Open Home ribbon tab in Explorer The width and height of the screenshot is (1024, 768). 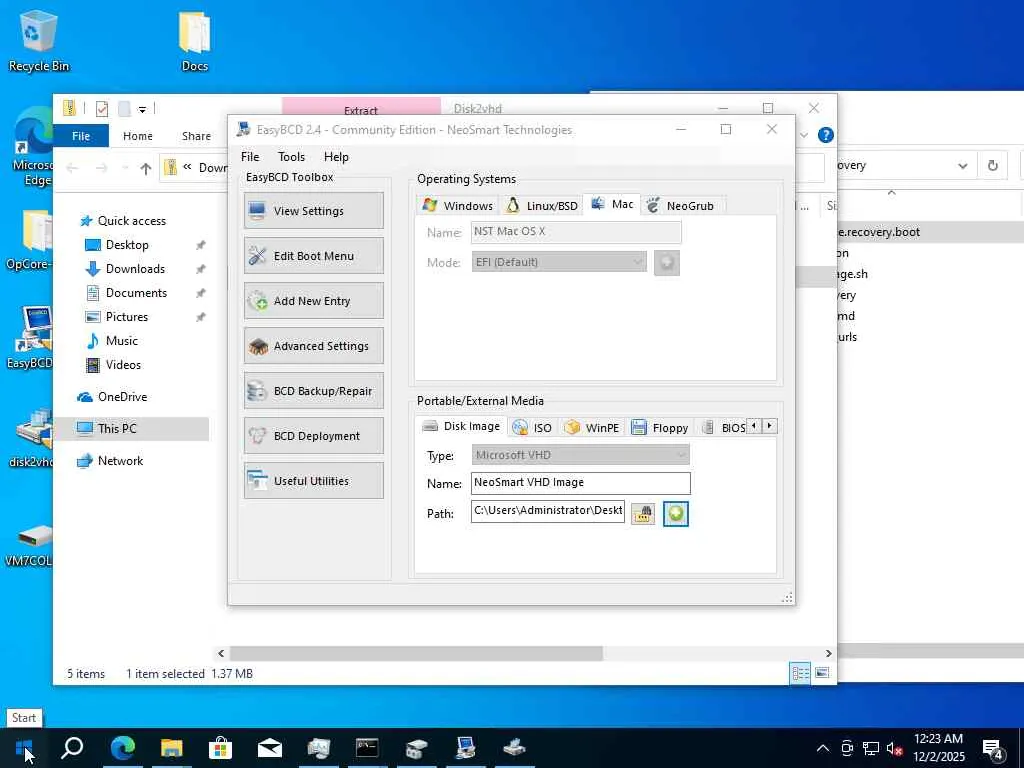point(138,136)
